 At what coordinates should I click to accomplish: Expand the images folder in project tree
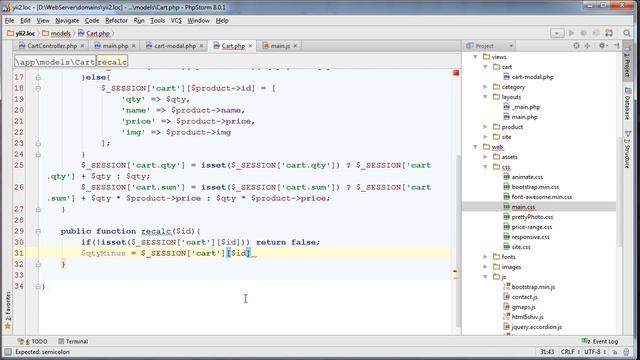(485, 267)
